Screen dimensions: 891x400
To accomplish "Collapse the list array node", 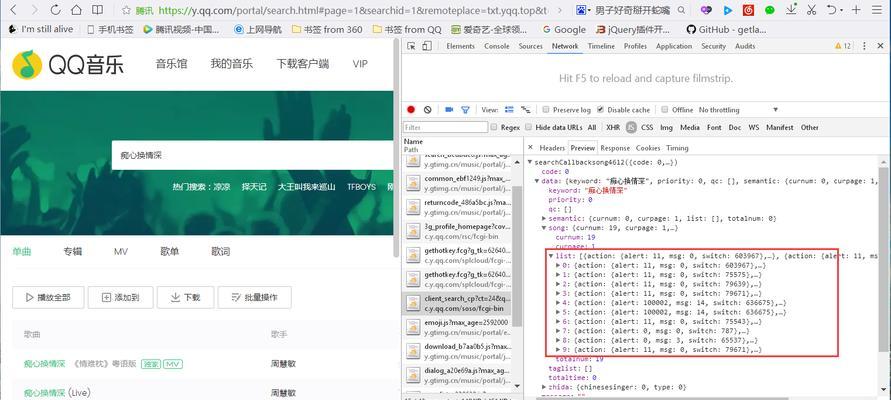I will pyautogui.click(x=551, y=256).
